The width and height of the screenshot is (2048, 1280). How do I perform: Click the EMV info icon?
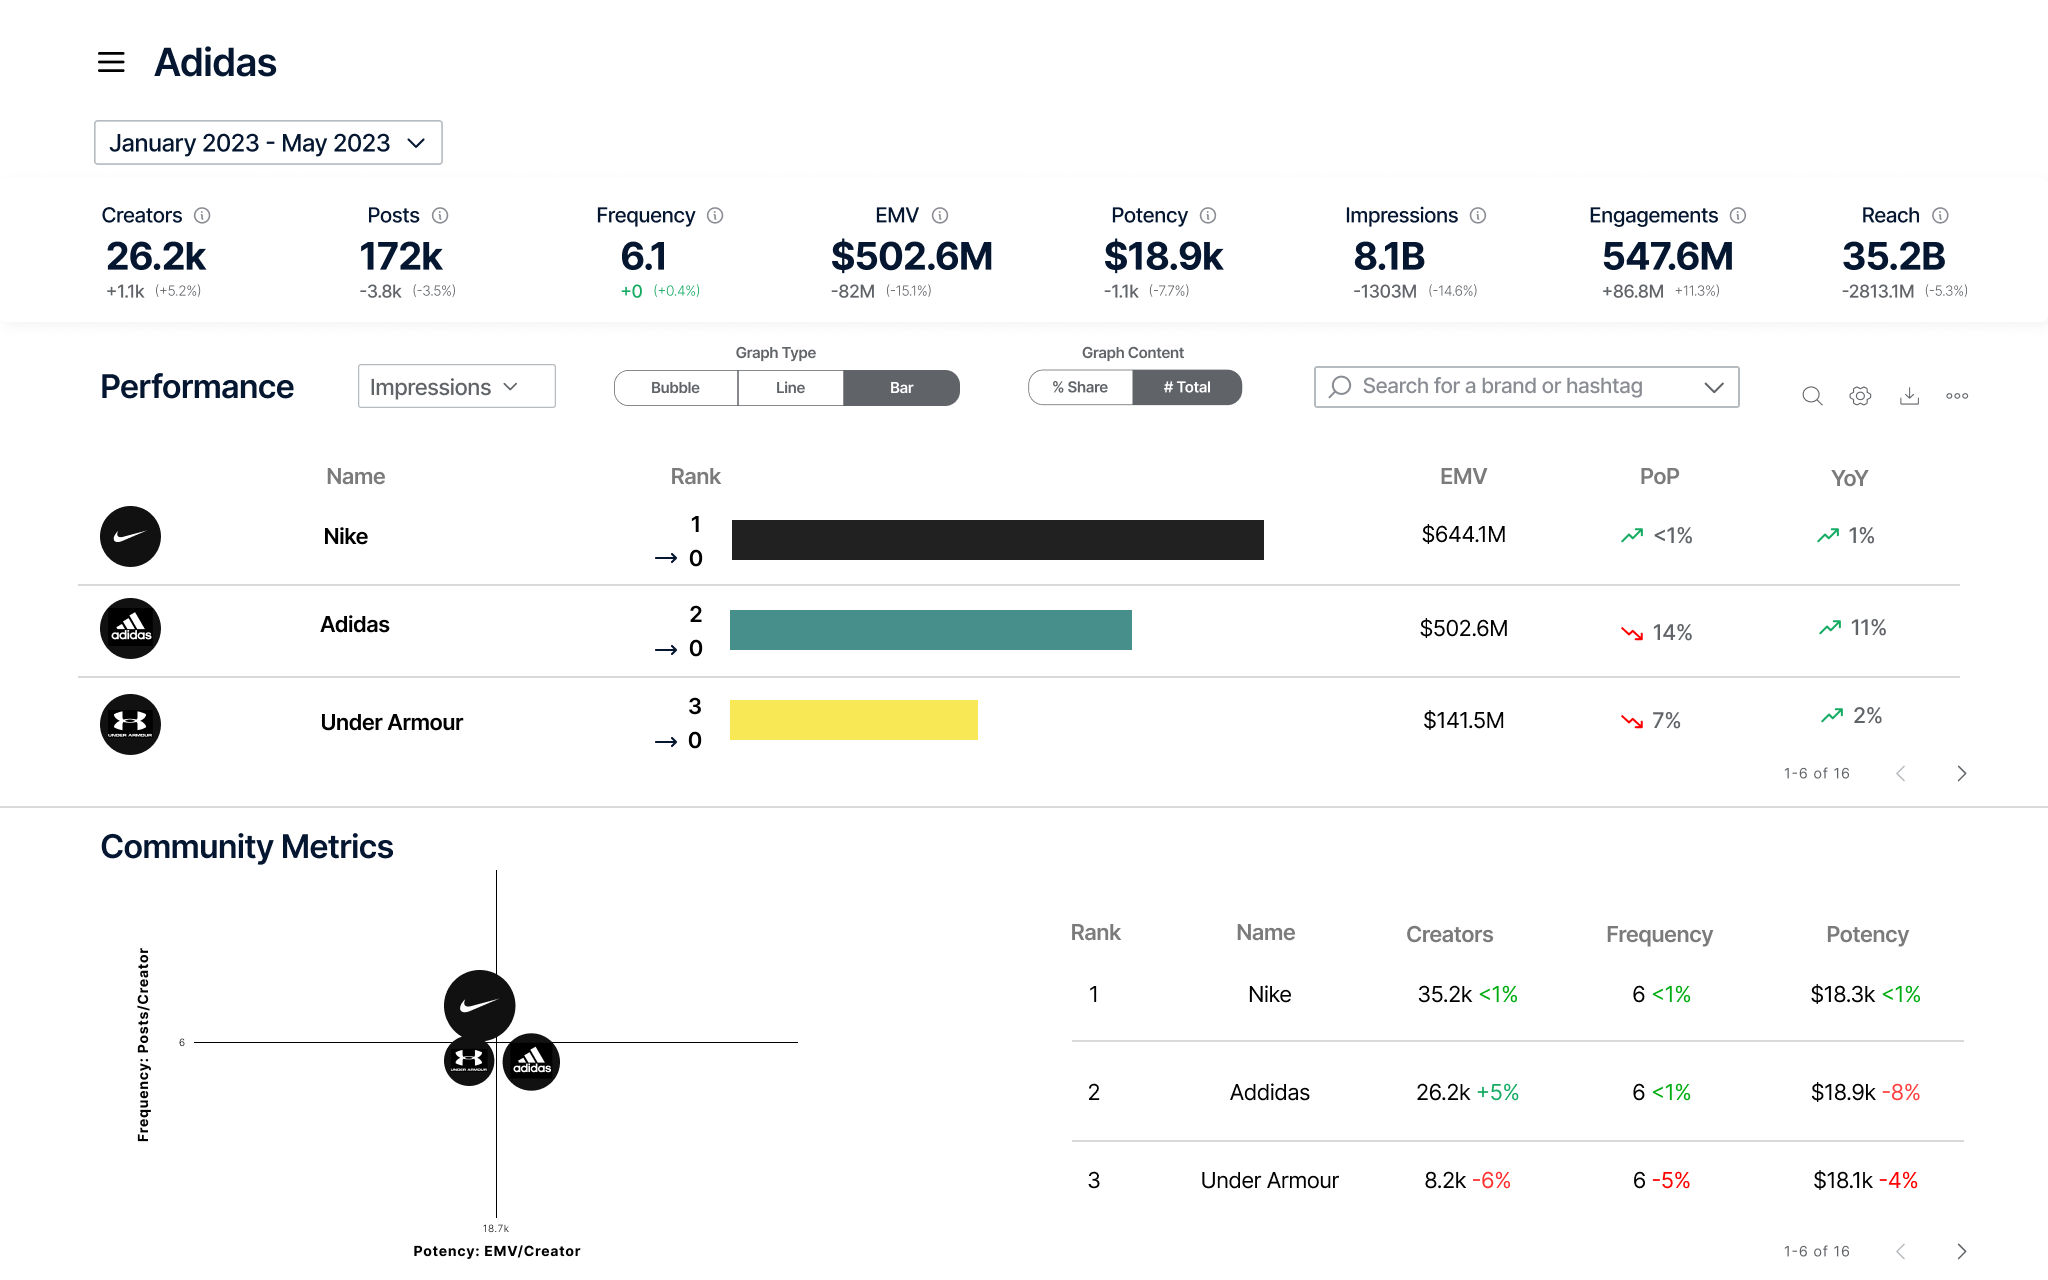(x=940, y=215)
